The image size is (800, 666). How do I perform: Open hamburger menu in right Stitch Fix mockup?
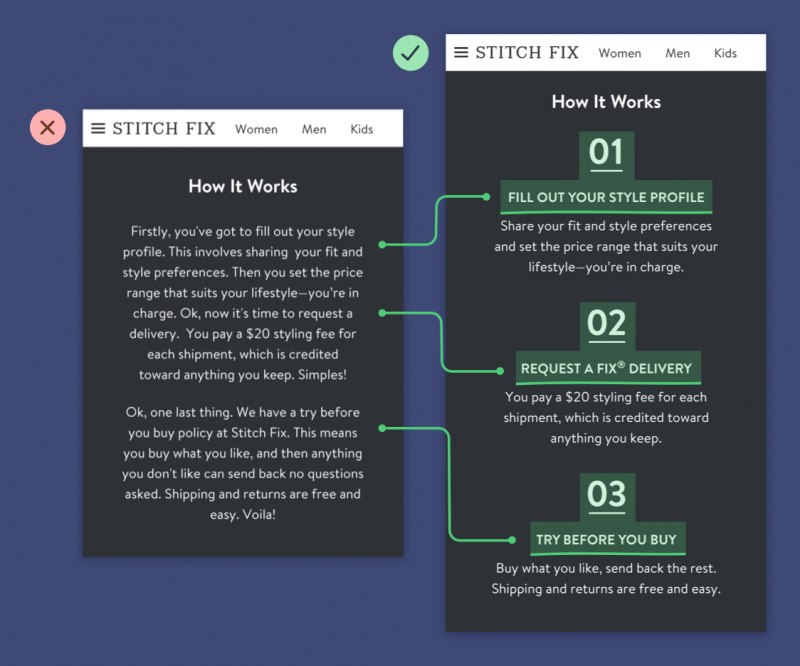pyautogui.click(x=461, y=52)
